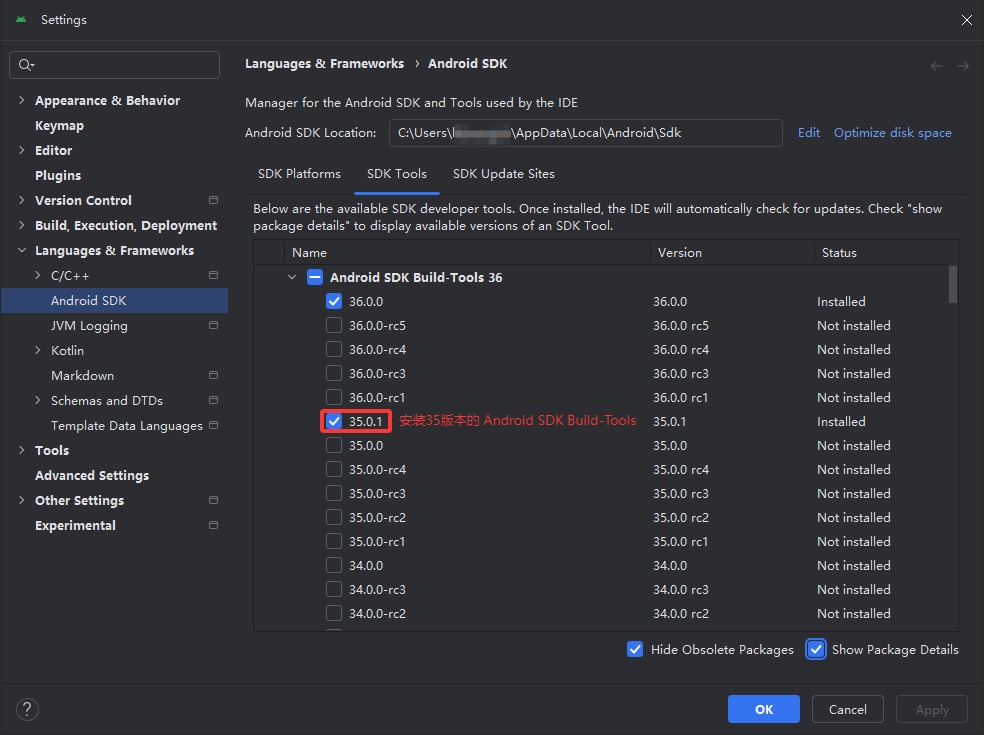The image size is (984, 735).
Task: Click the forward navigation arrow
Action: [963, 65]
